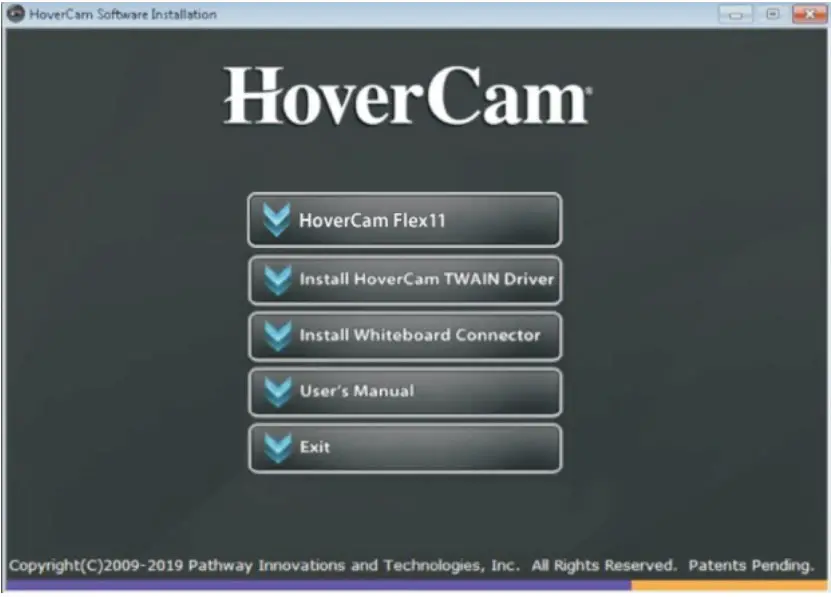
Task: Maximize the HoverCam installation window
Action: coord(772,14)
